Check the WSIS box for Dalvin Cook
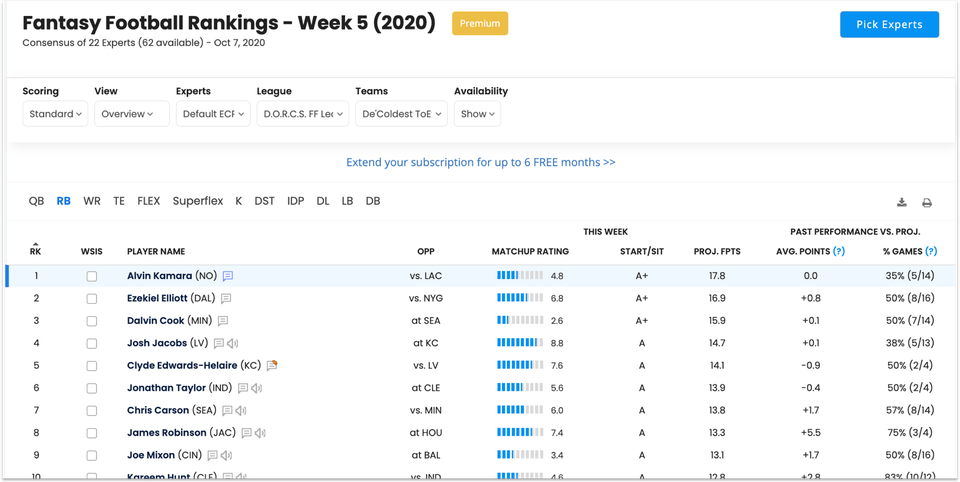The height and width of the screenshot is (482, 960). [x=92, y=322]
